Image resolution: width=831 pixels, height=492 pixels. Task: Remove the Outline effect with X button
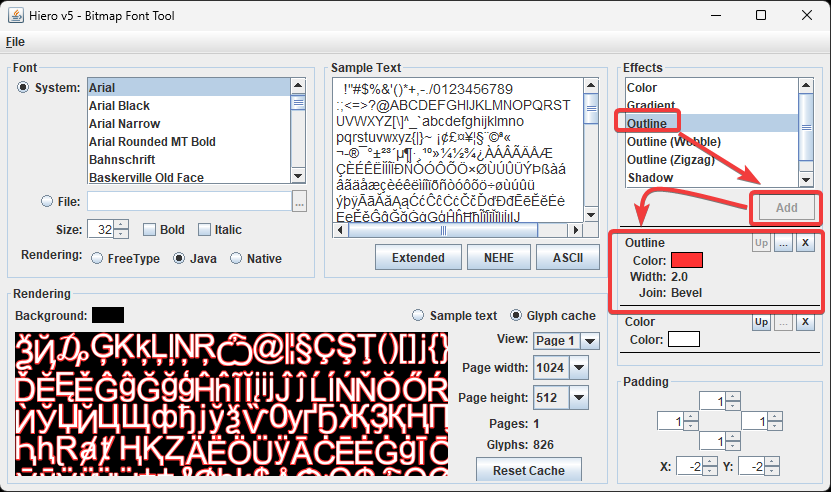tap(805, 243)
